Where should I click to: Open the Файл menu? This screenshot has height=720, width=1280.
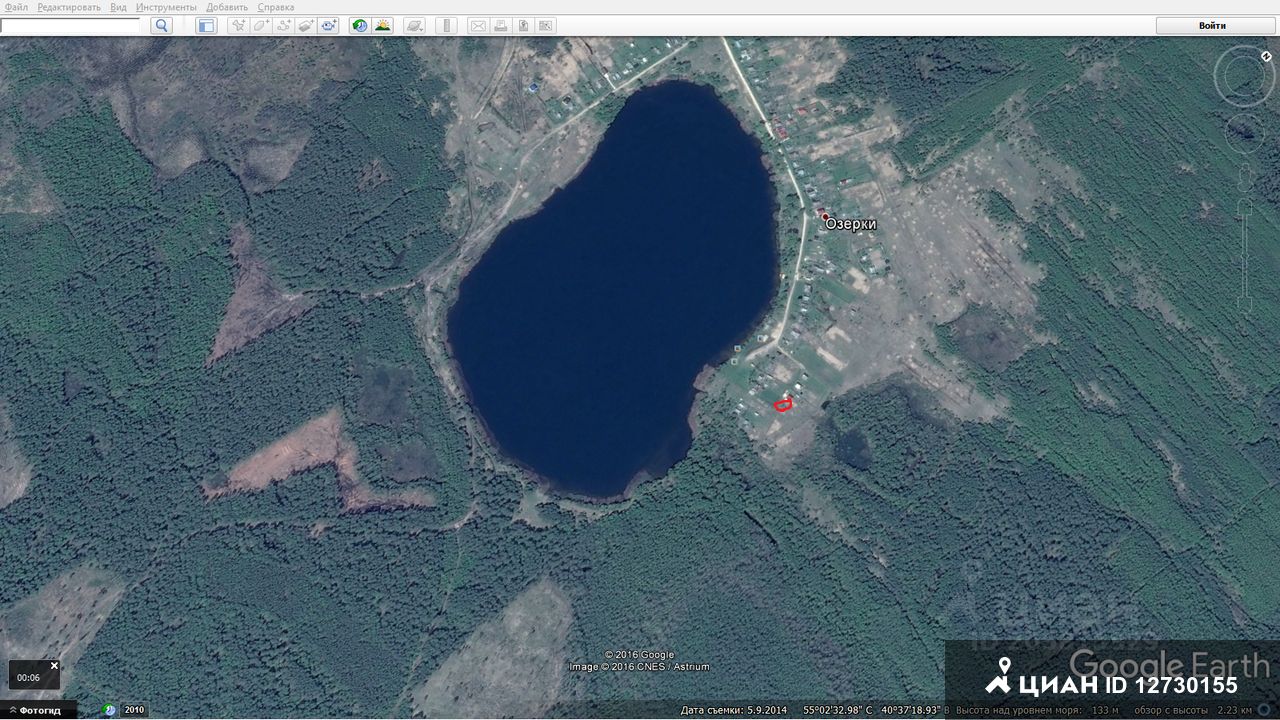click(x=16, y=7)
